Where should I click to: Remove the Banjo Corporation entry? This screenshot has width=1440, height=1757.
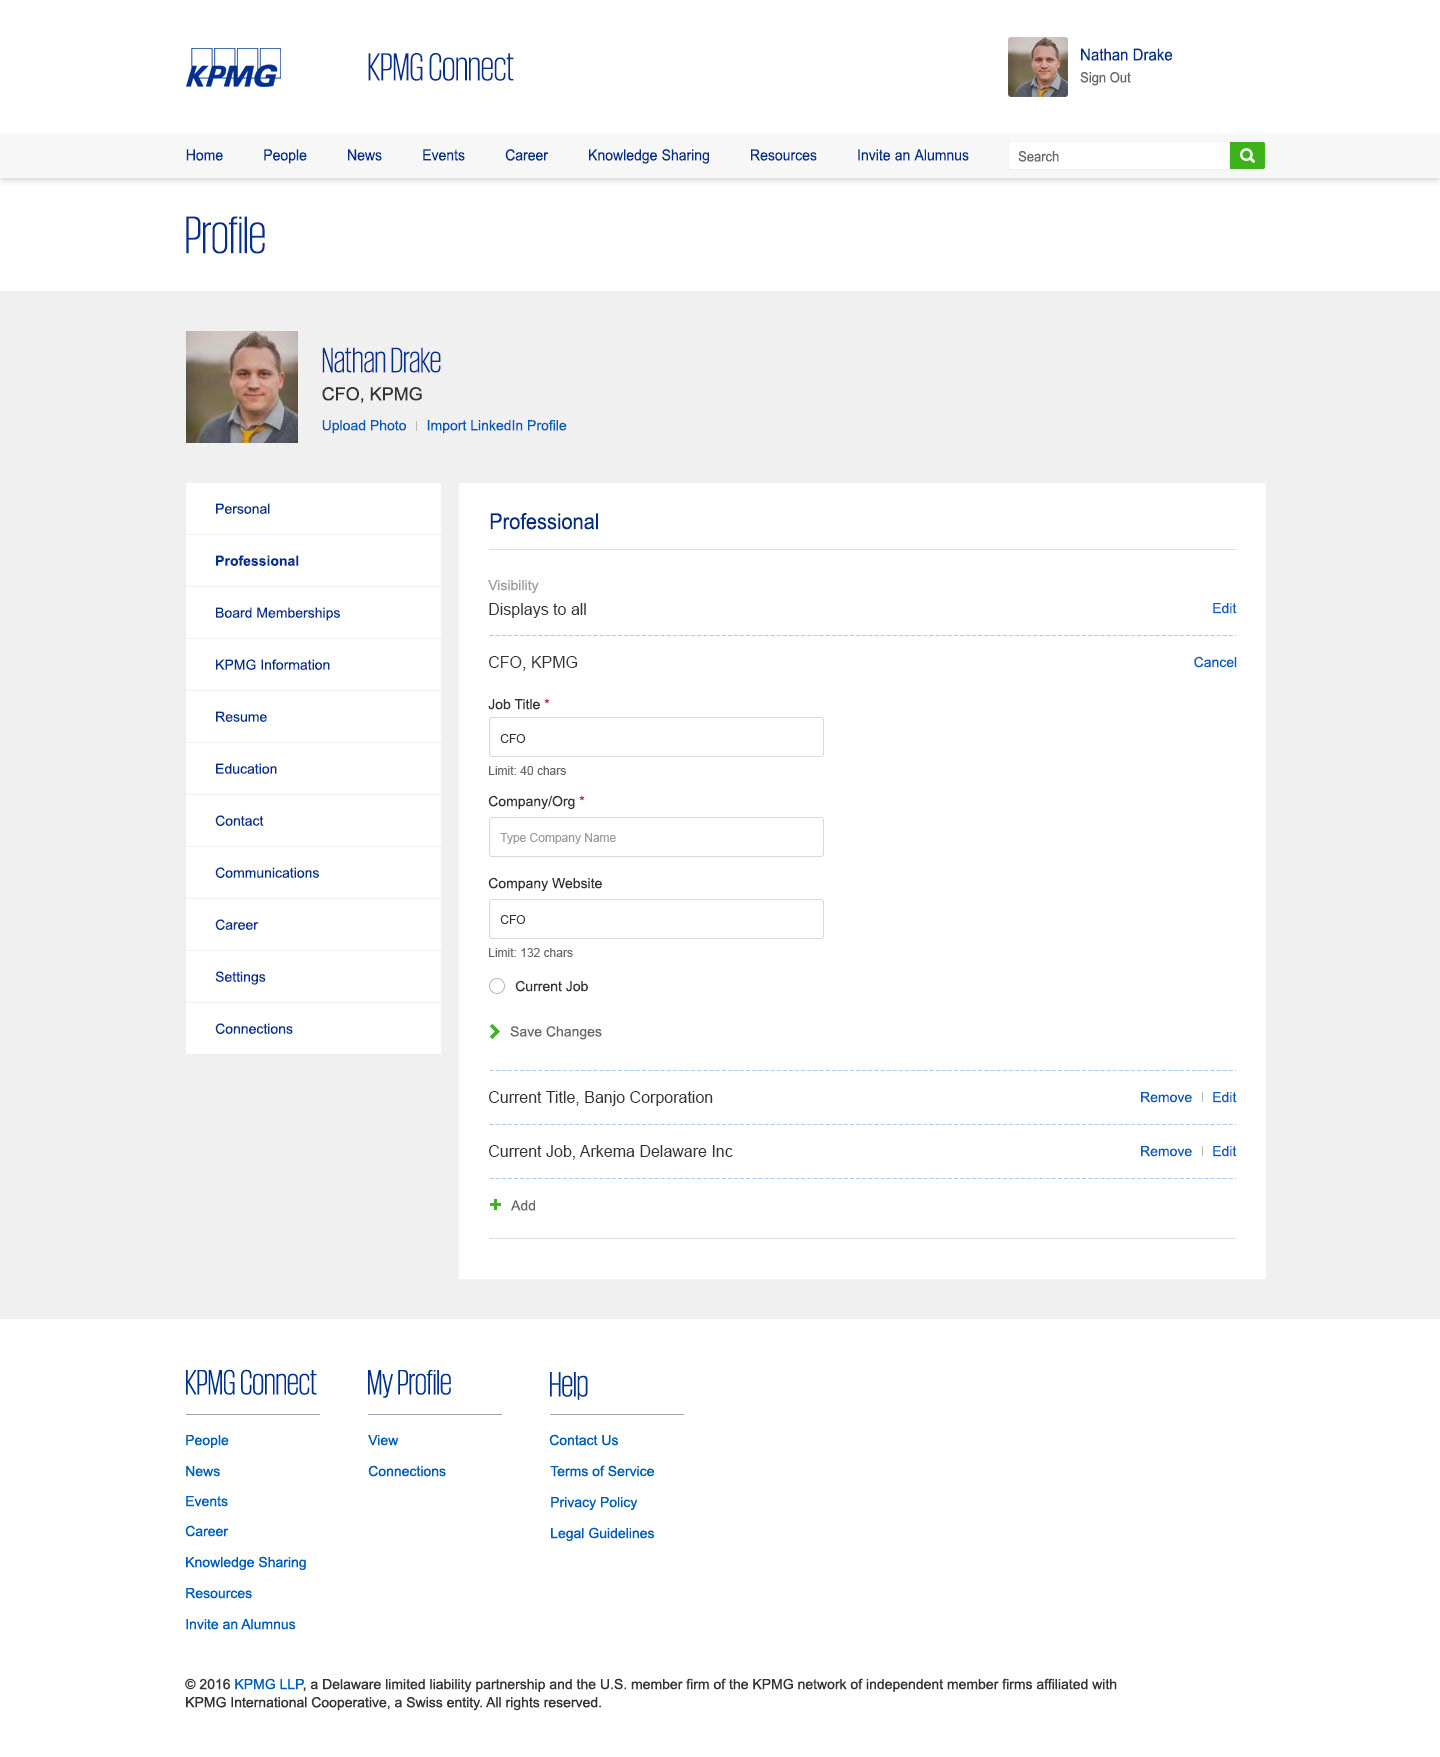click(x=1166, y=1097)
